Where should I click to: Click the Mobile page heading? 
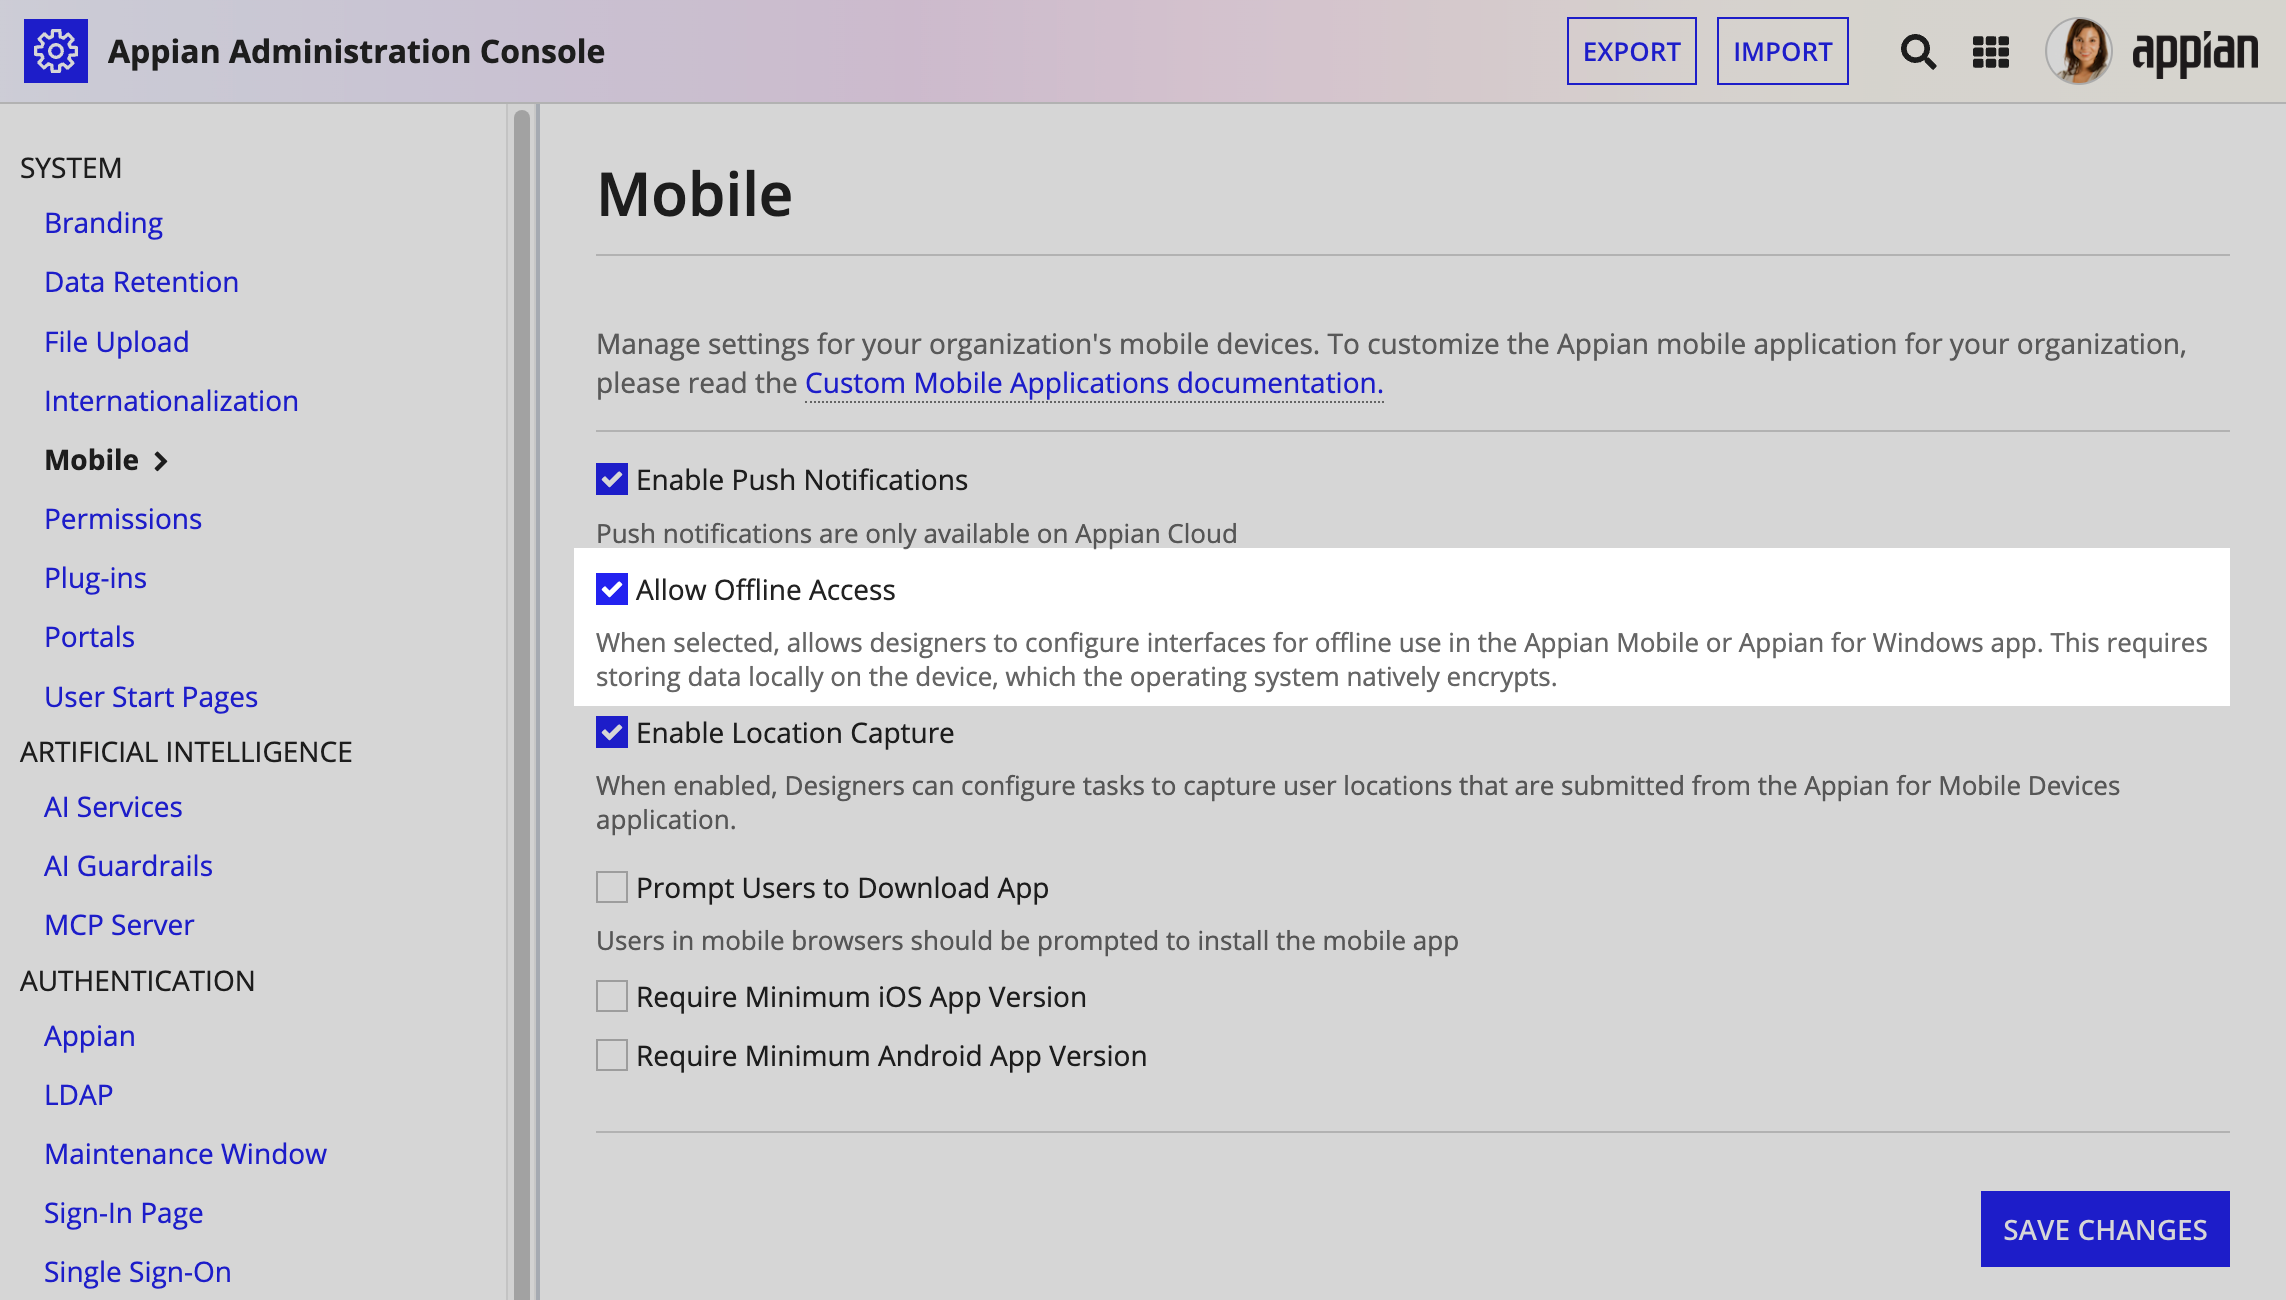point(694,194)
